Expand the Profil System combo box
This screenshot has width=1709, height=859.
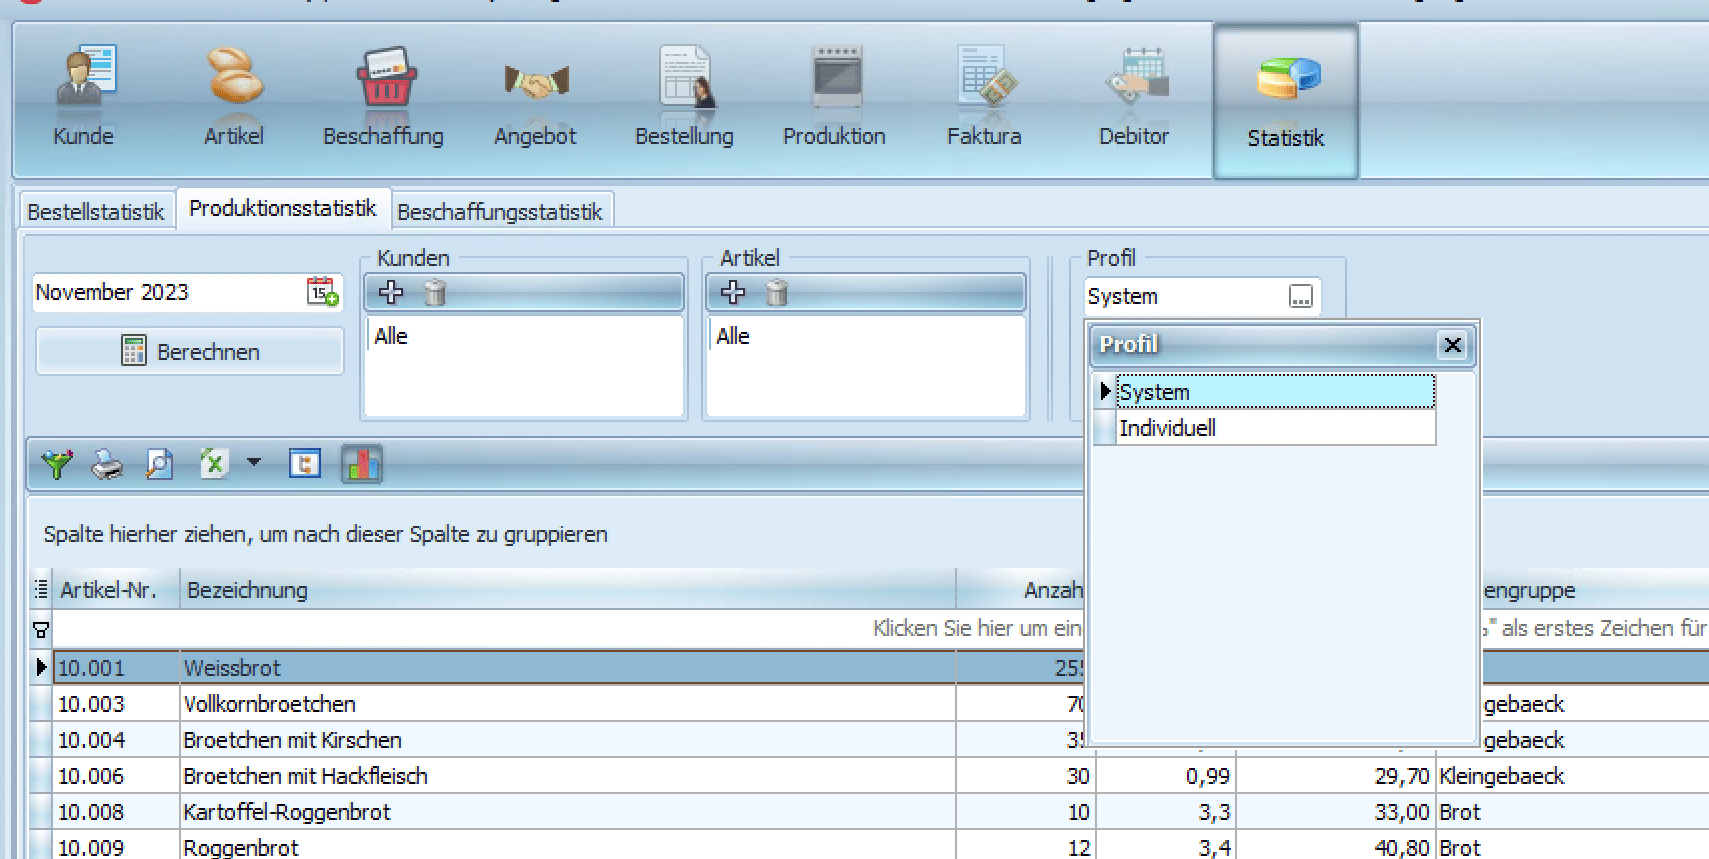pyautogui.click(x=1300, y=297)
